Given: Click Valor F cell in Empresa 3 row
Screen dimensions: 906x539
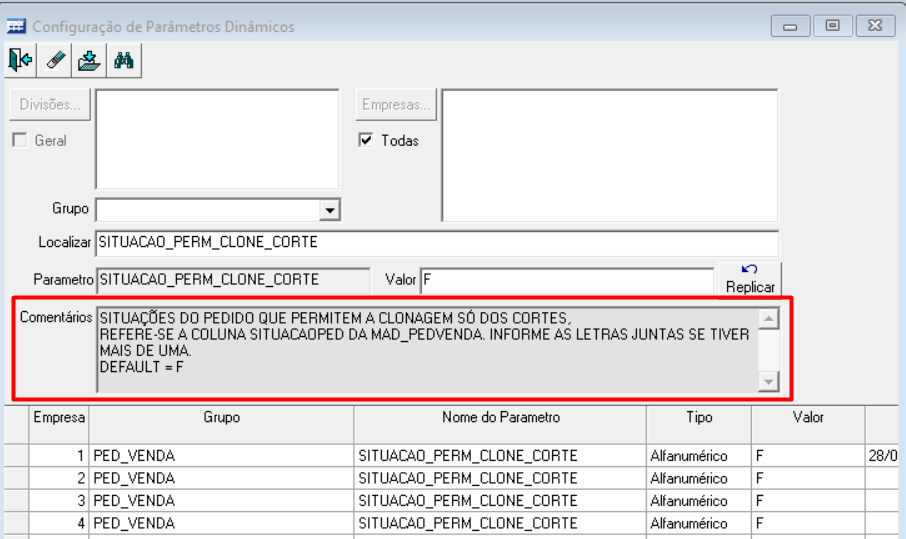Looking at the screenshot, I should (x=808, y=501).
